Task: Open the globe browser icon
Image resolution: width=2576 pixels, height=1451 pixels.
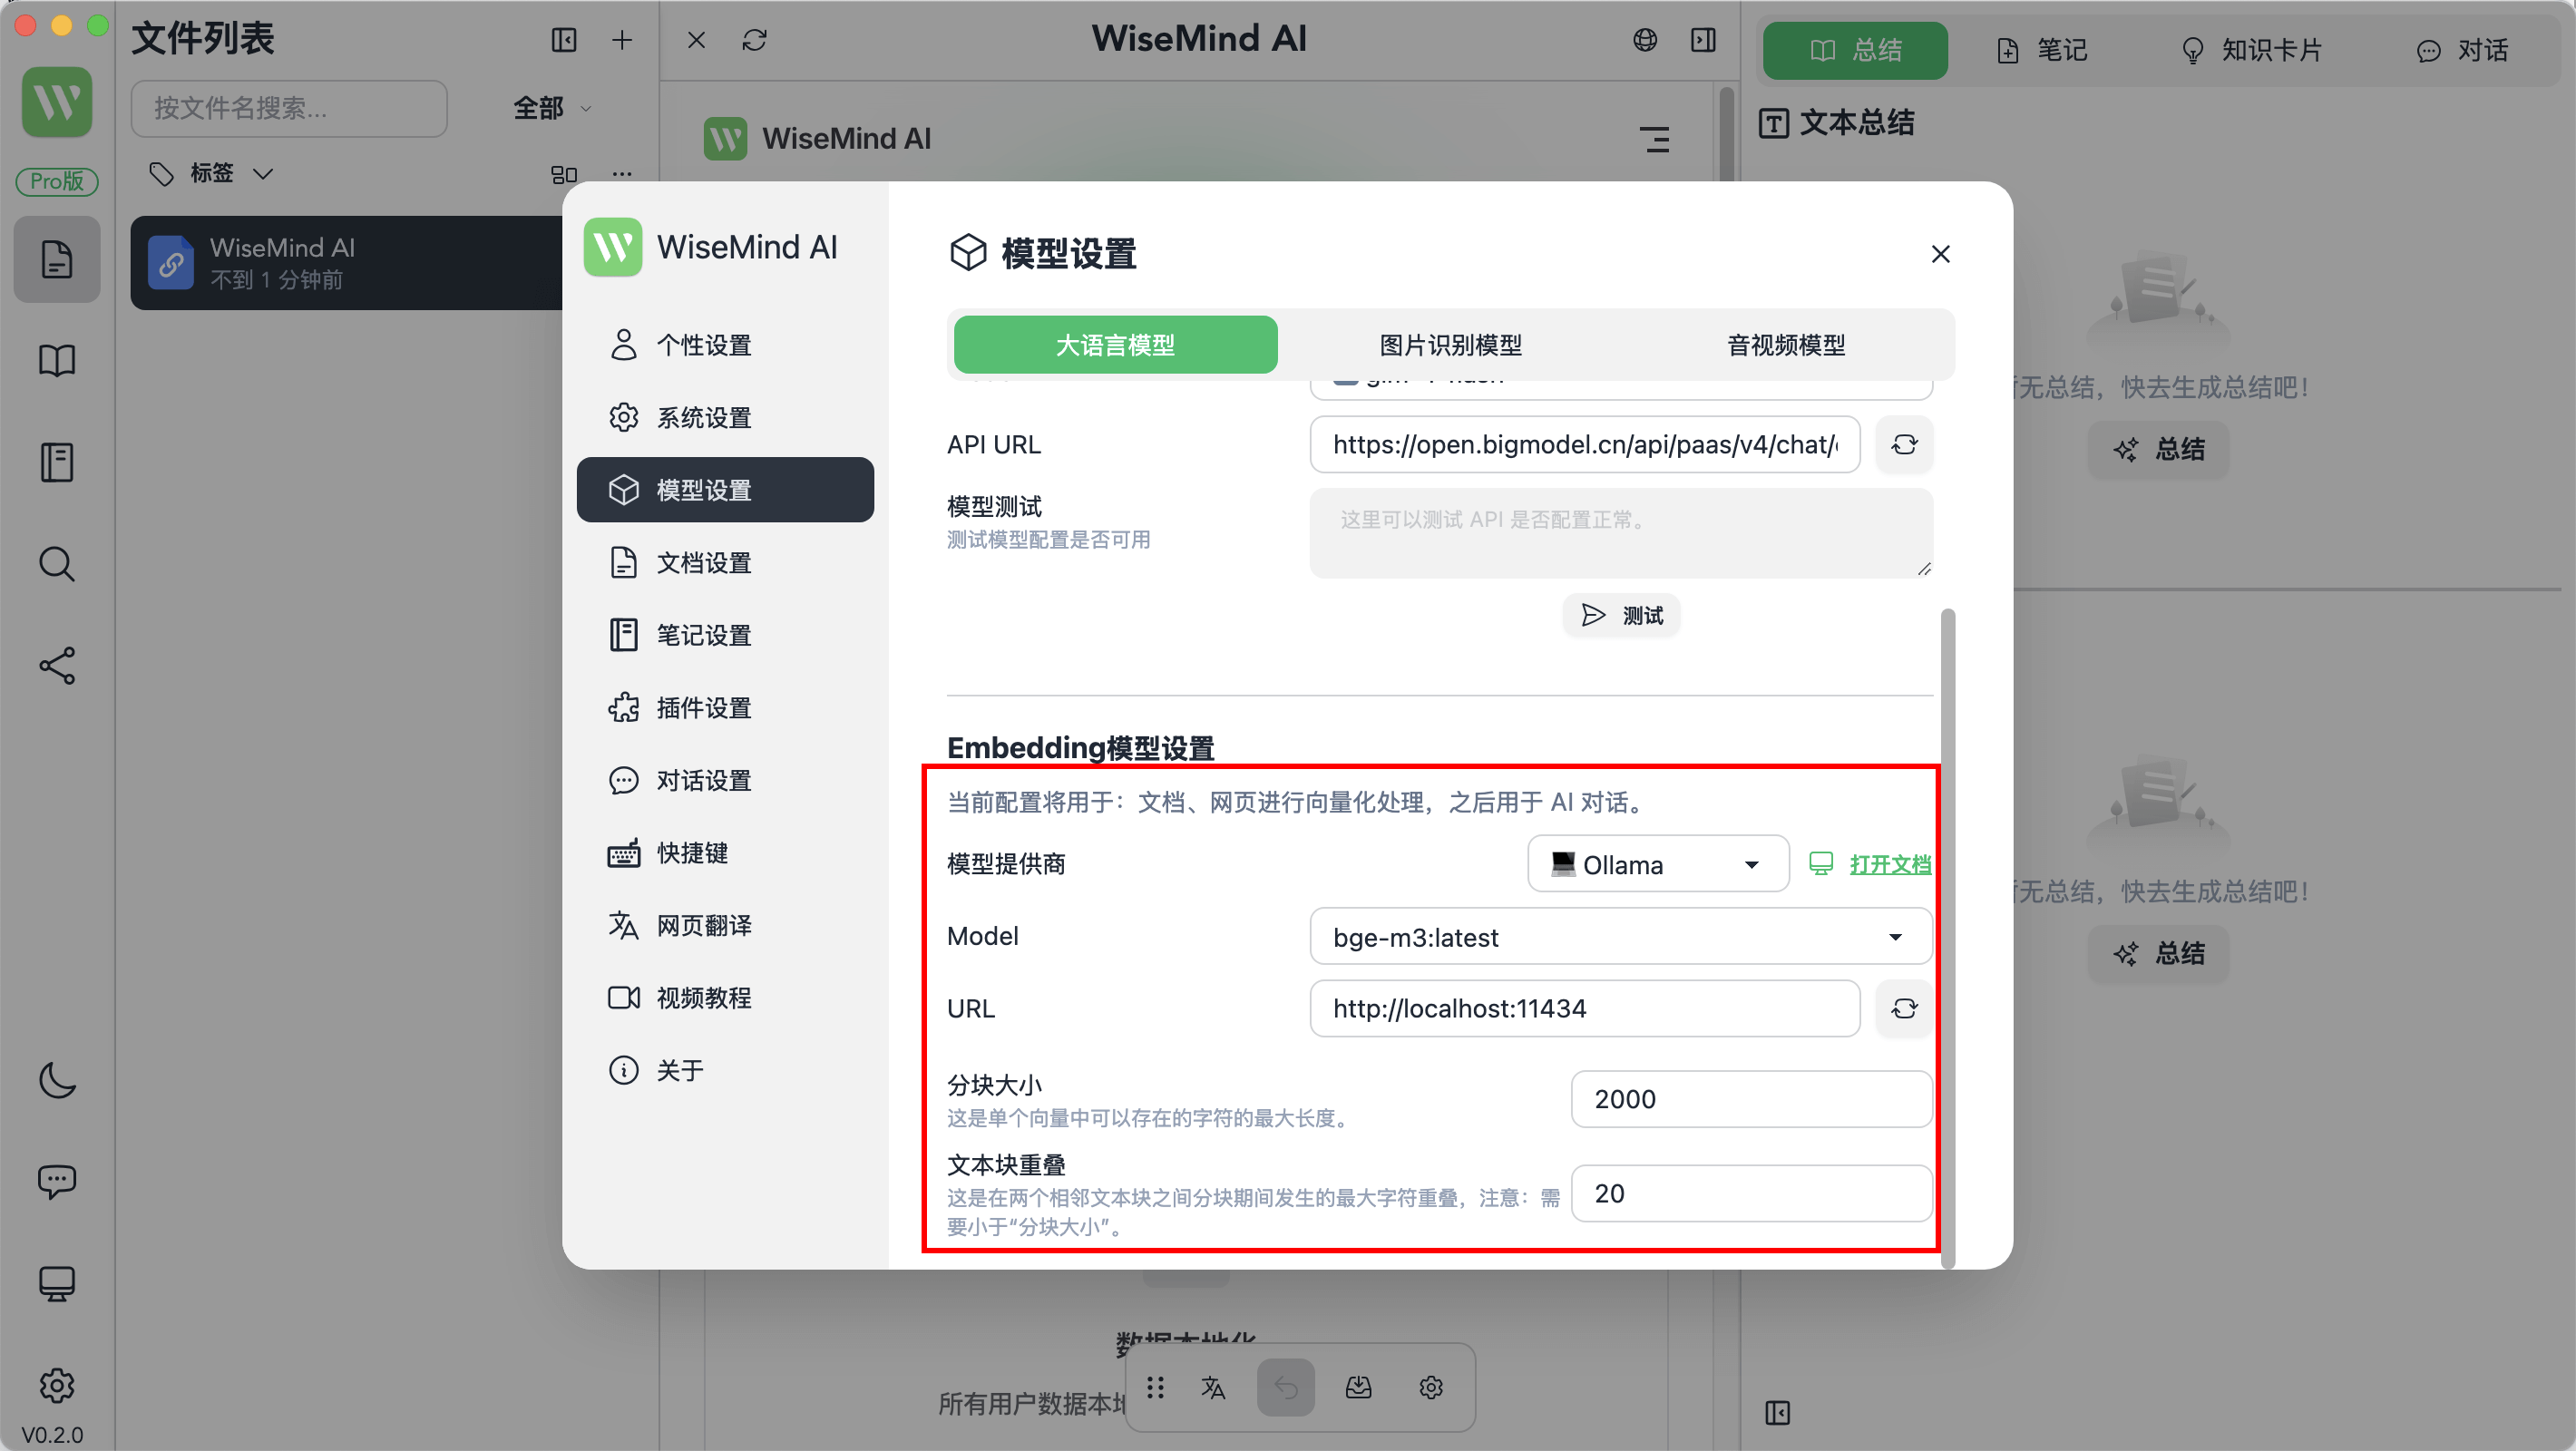Action: [1645, 40]
